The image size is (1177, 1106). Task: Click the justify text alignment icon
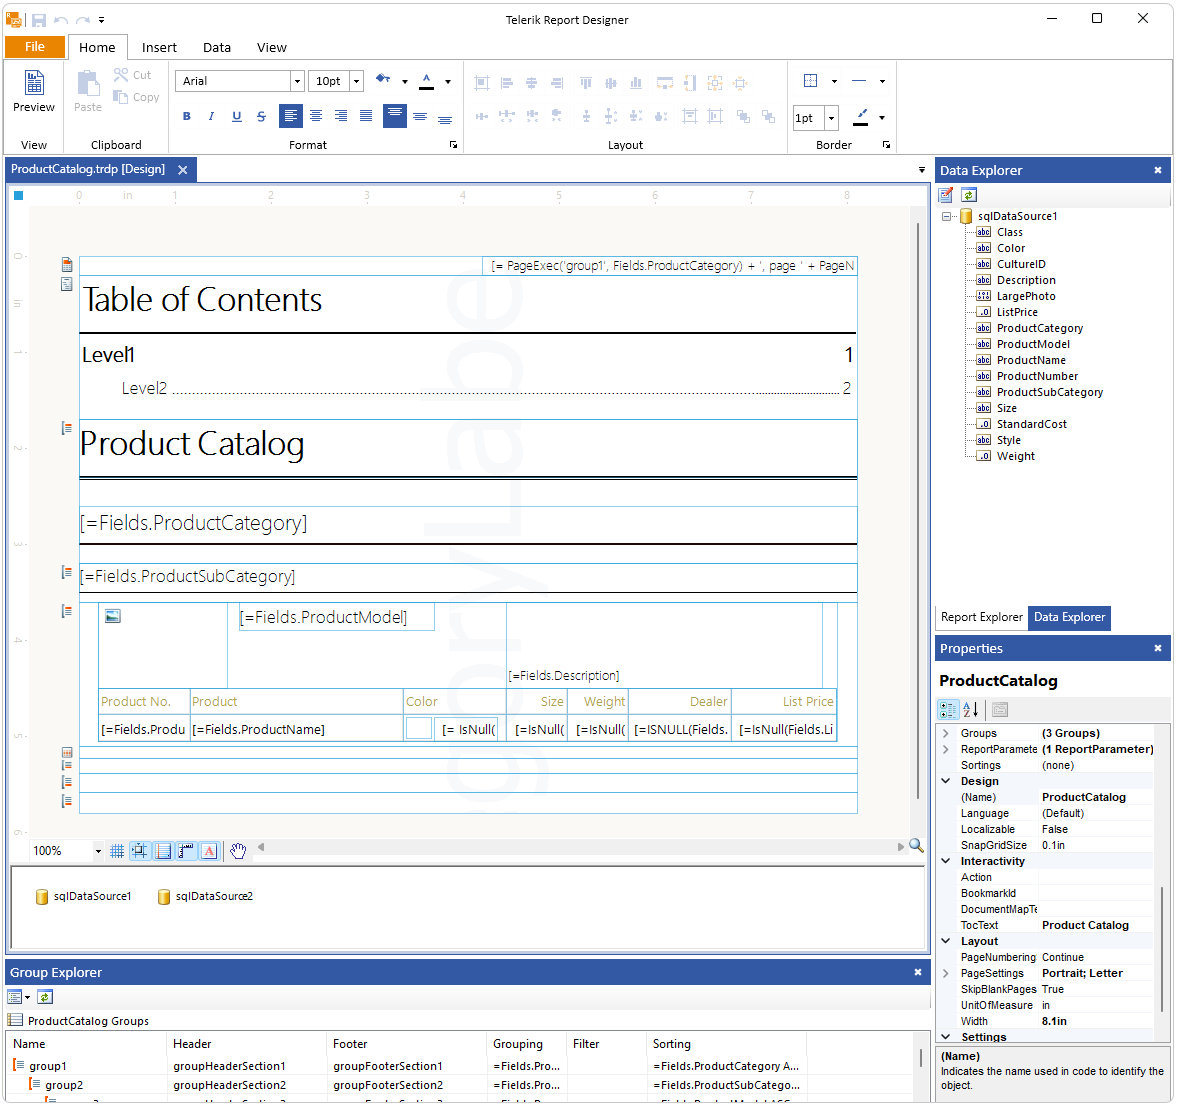pyautogui.click(x=366, y=116)
